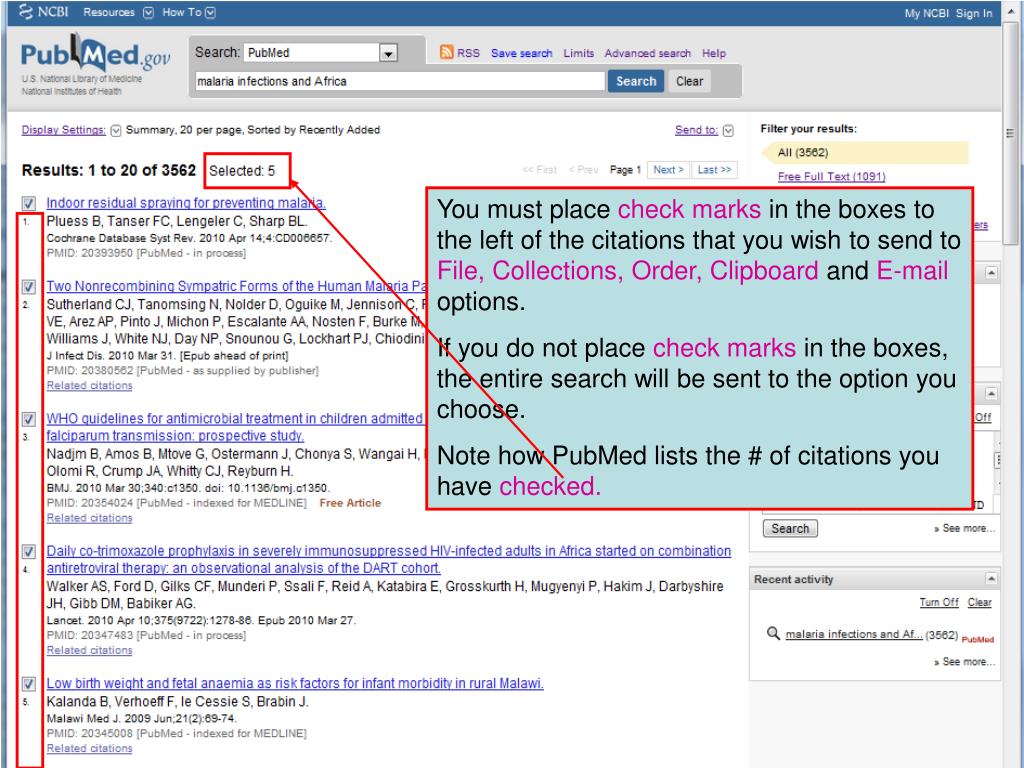Viewport: 1024px width, 768px height.
Task: Collapse the Recent activity panel arrow
Action: tap(991, 579)
